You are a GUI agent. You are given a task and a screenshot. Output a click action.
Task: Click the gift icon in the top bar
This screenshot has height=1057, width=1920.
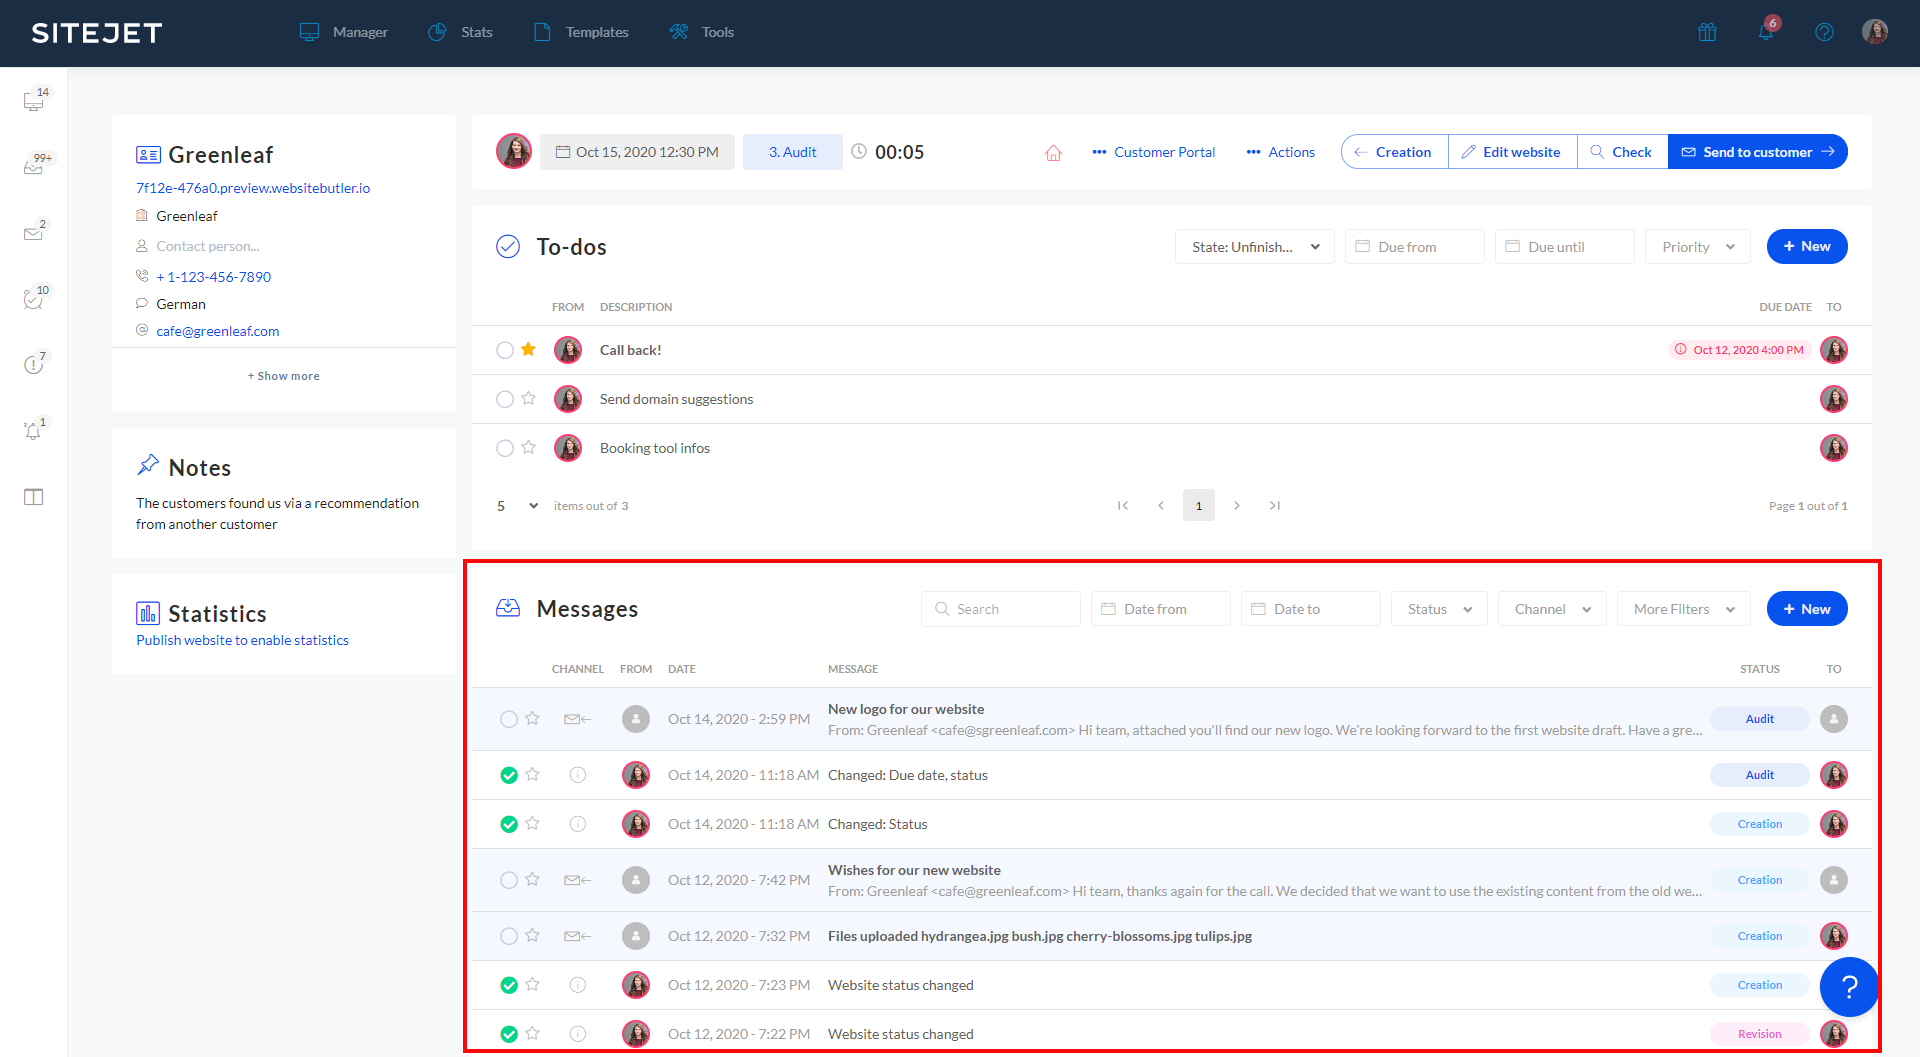[1707, 32]
